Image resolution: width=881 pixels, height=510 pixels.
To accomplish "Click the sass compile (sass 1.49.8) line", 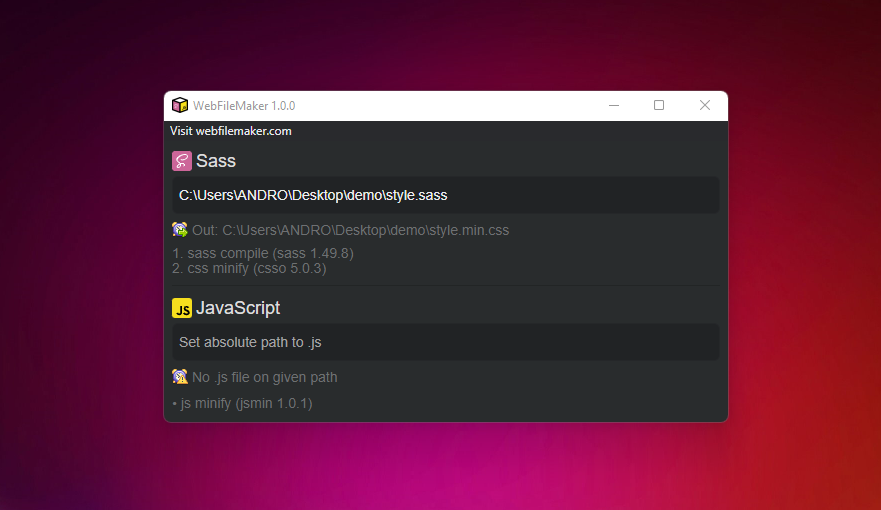I will (263, 253).
